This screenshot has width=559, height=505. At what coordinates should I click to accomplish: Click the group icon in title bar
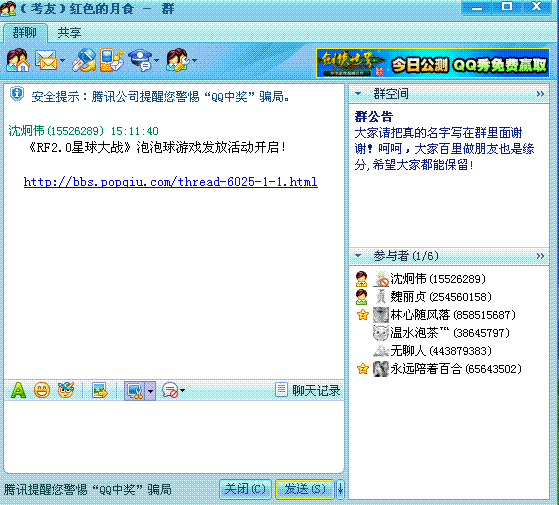pos(8,9)
